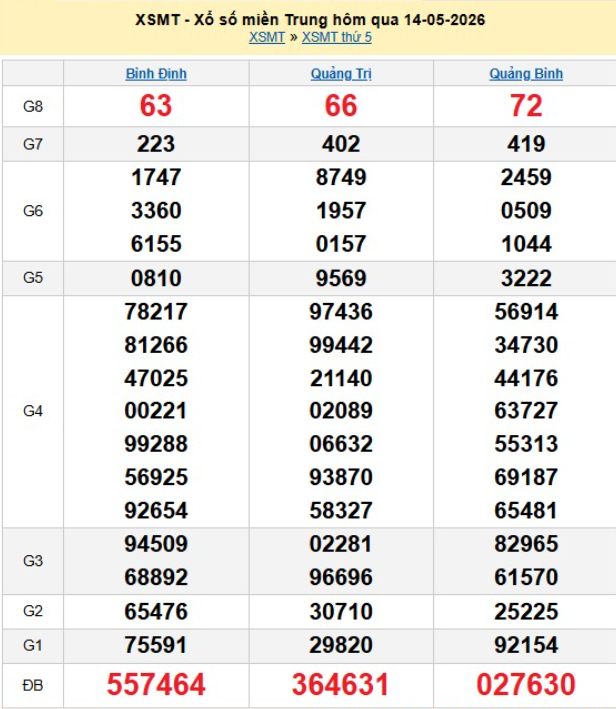This screenshot has width=616, height=709.
Task: Click G4 number 56914
Action: click(x=526, y=312)
